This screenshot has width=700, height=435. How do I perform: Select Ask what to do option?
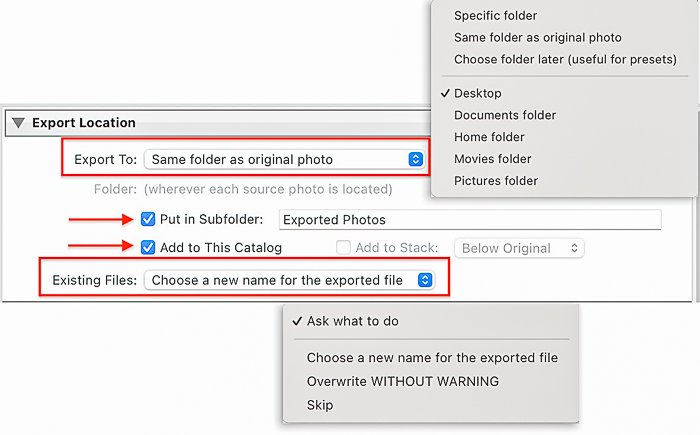click(x=353, y=322)
